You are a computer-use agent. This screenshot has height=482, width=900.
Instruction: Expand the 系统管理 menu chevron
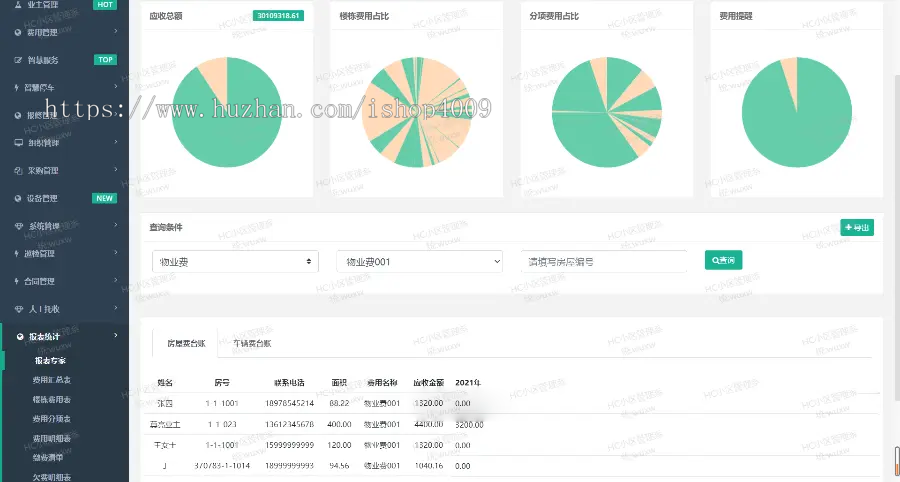(x=115, y=225)
